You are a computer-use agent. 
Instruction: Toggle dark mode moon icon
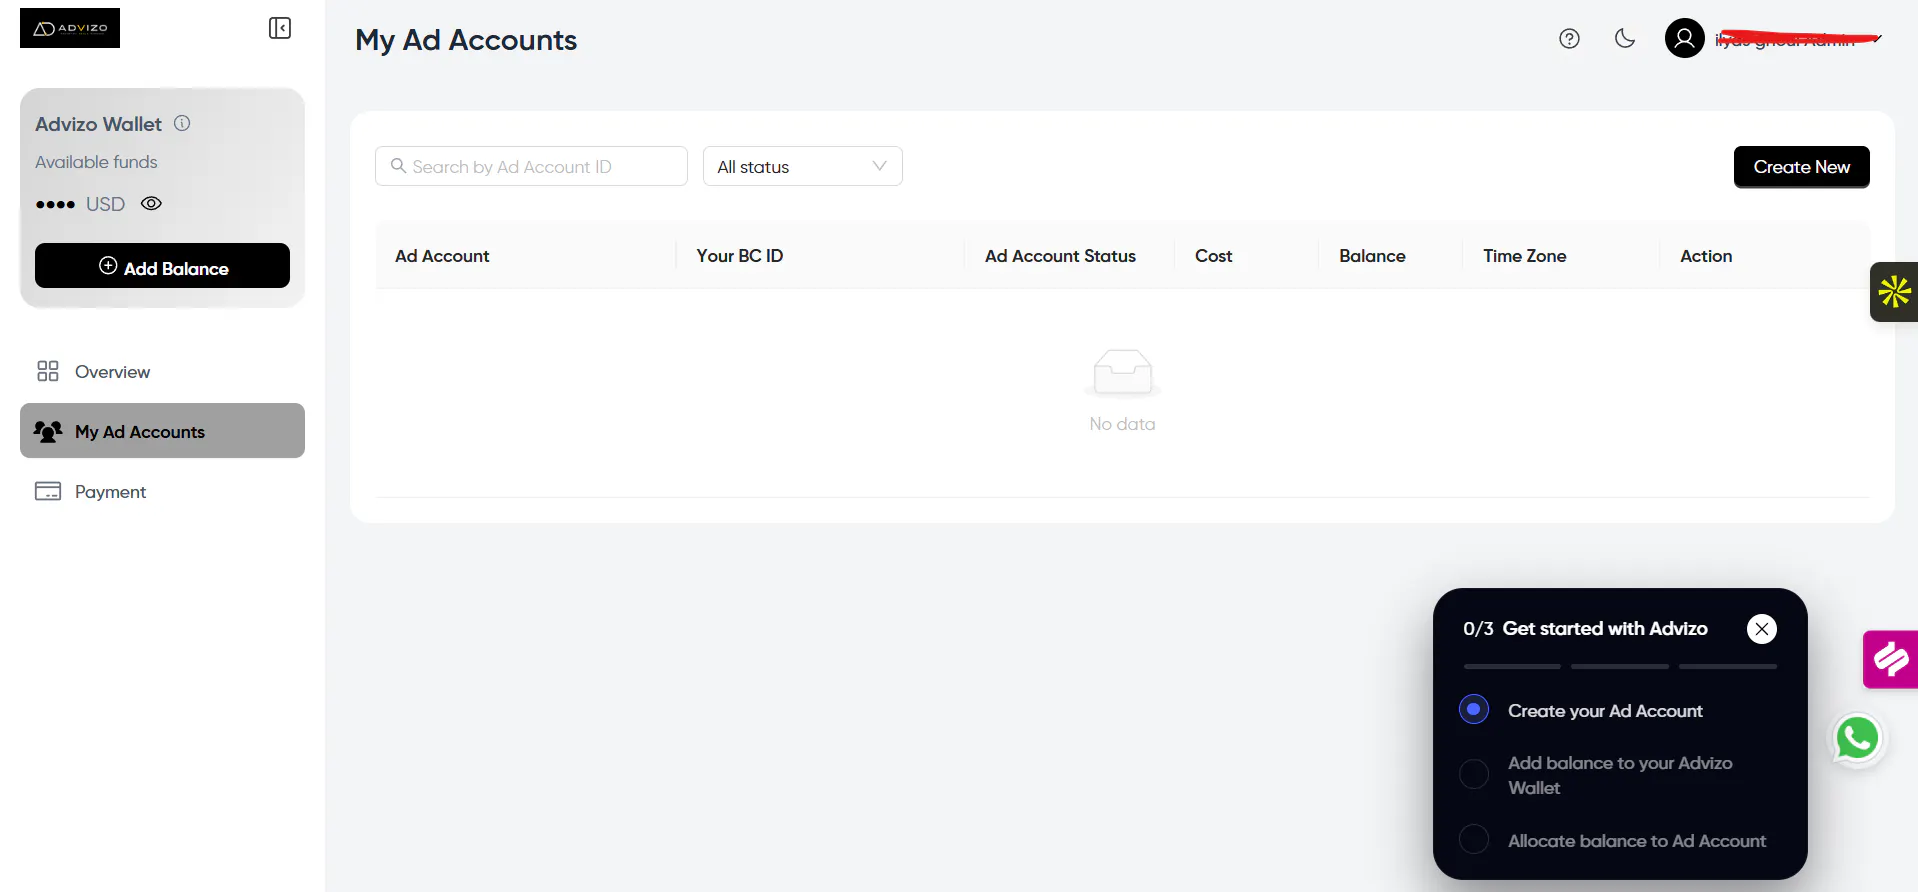[x=1625, y=39]
